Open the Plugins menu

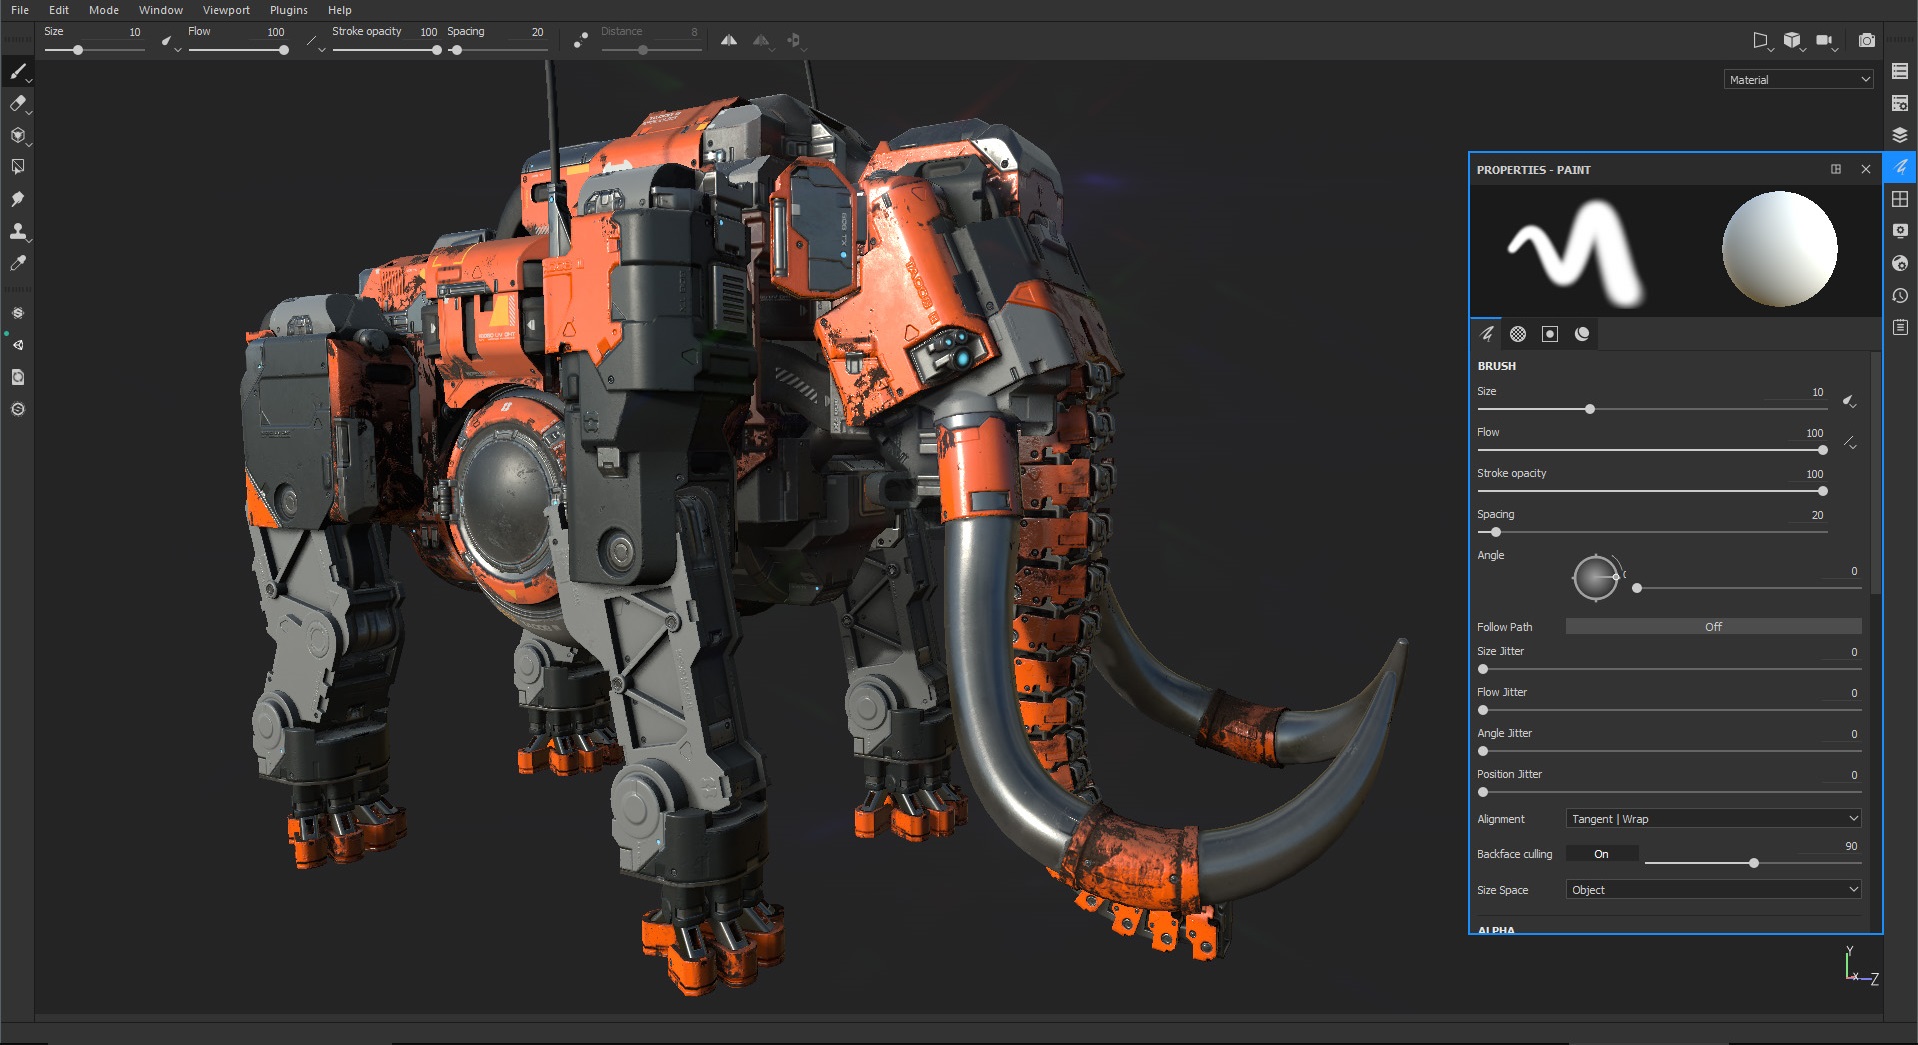(x=289, y=10)
